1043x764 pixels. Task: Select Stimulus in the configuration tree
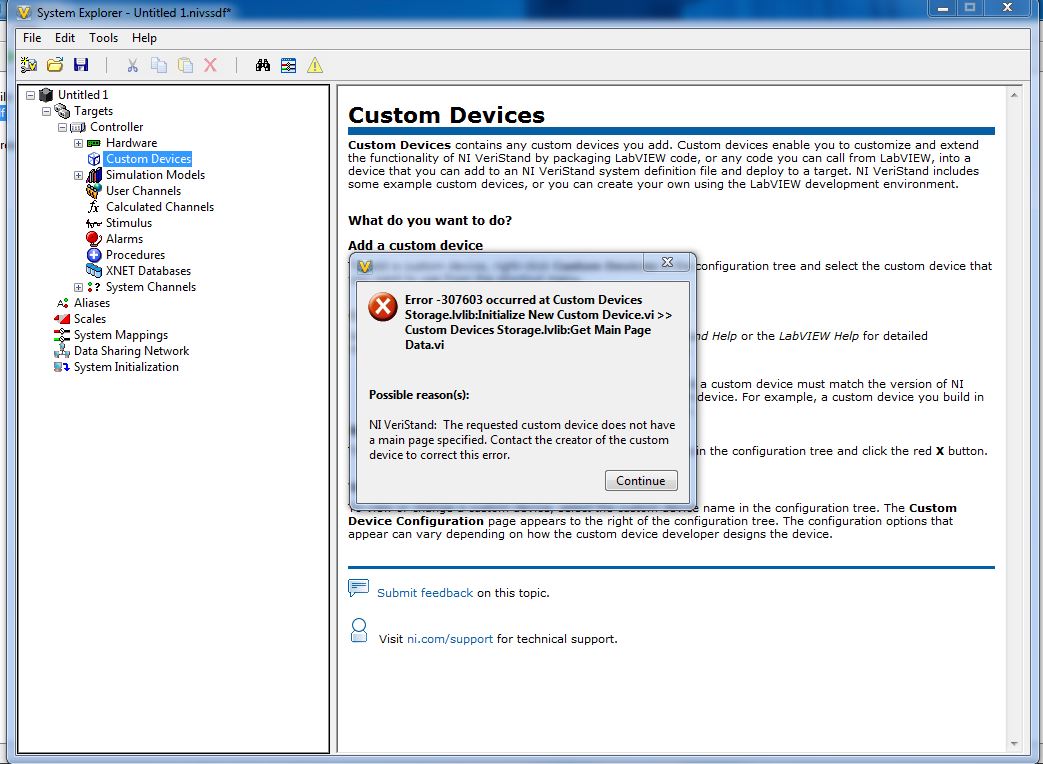(129, 223)
